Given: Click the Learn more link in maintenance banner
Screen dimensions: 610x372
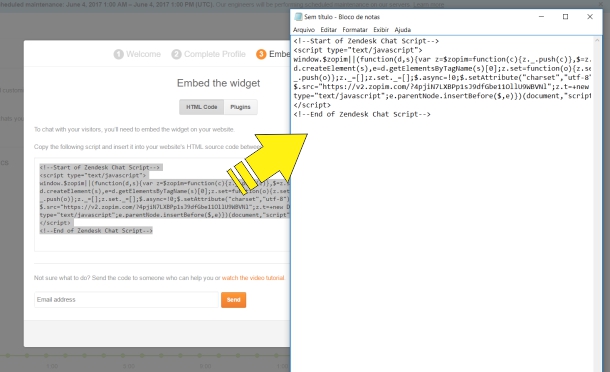Looking at the screenshot, I should [428, 5].
